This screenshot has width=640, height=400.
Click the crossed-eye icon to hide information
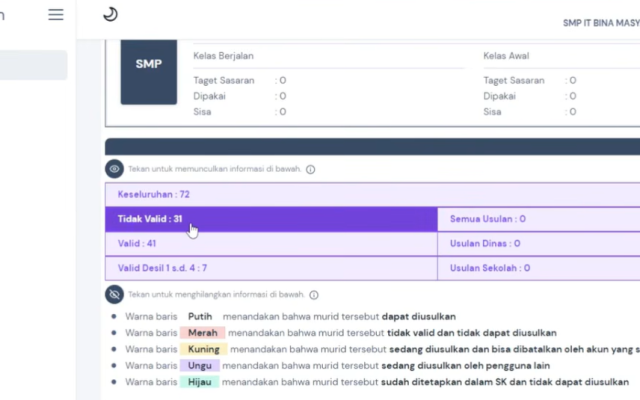(114, 294)
